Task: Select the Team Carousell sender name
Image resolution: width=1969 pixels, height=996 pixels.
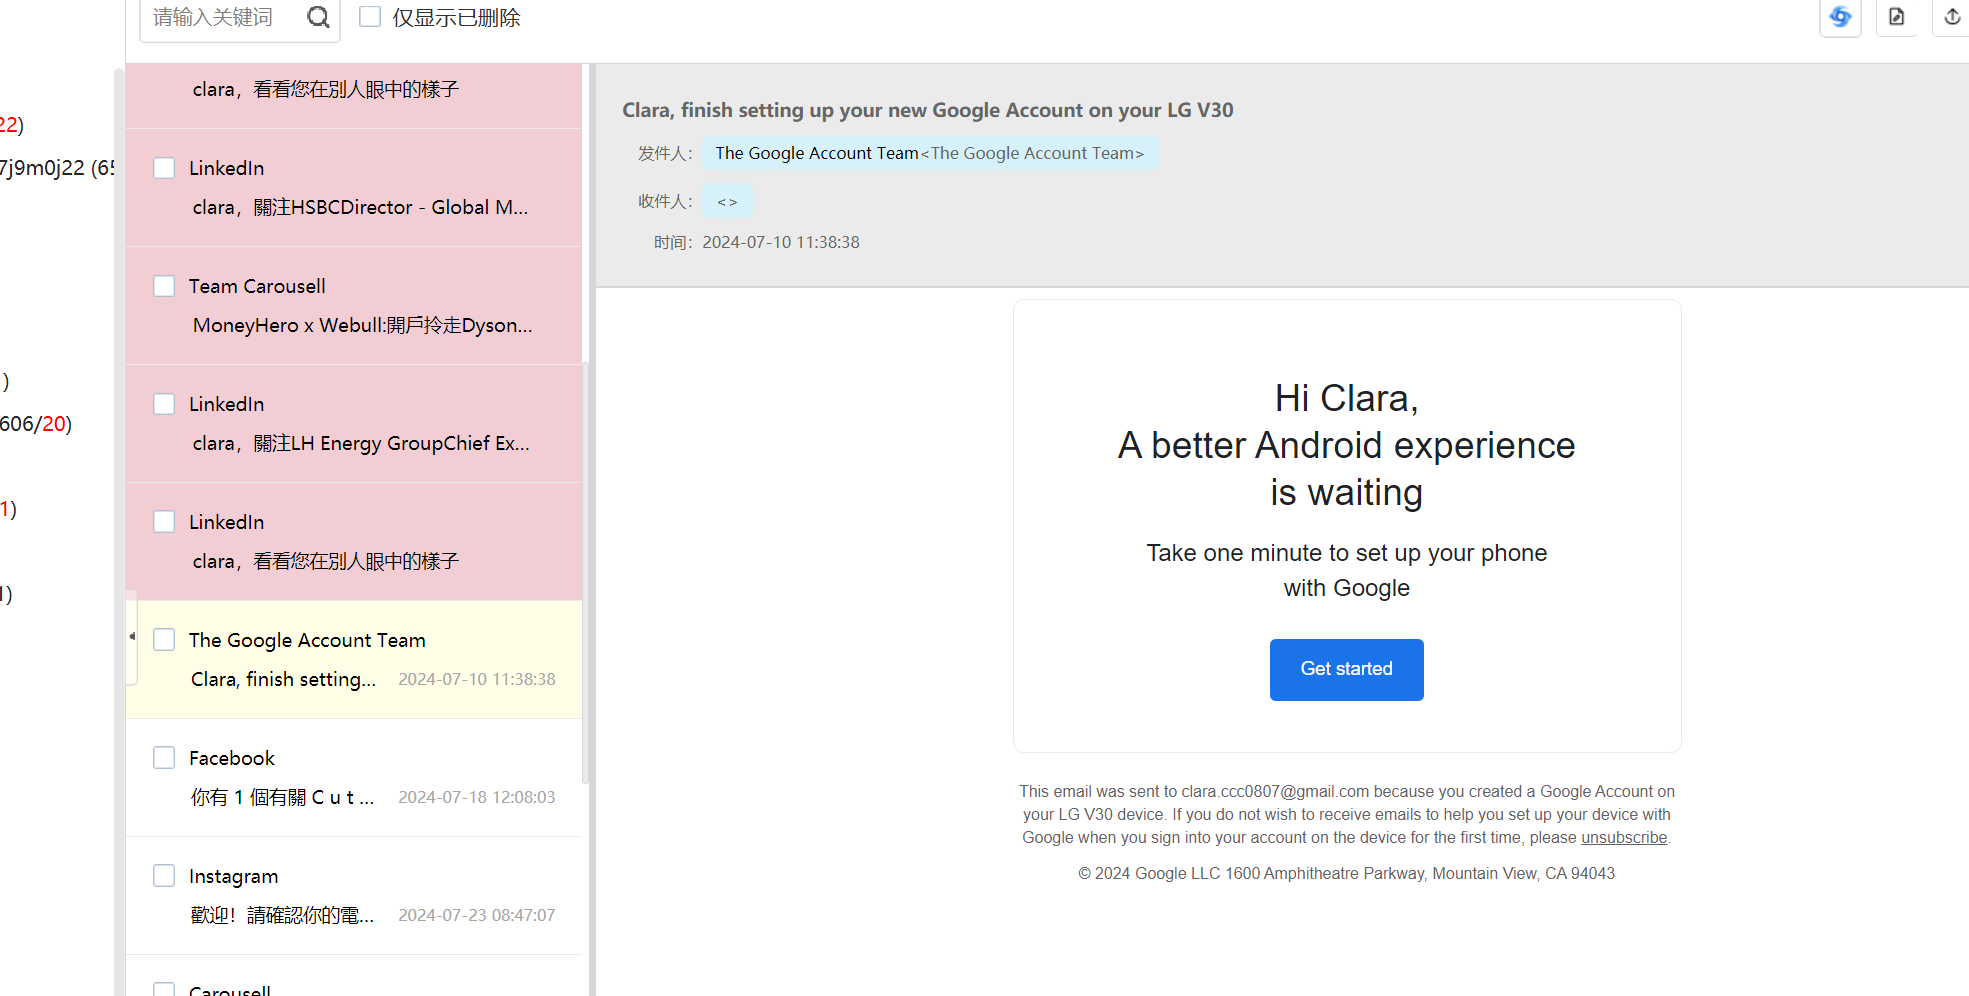Action: click(257, 286)
